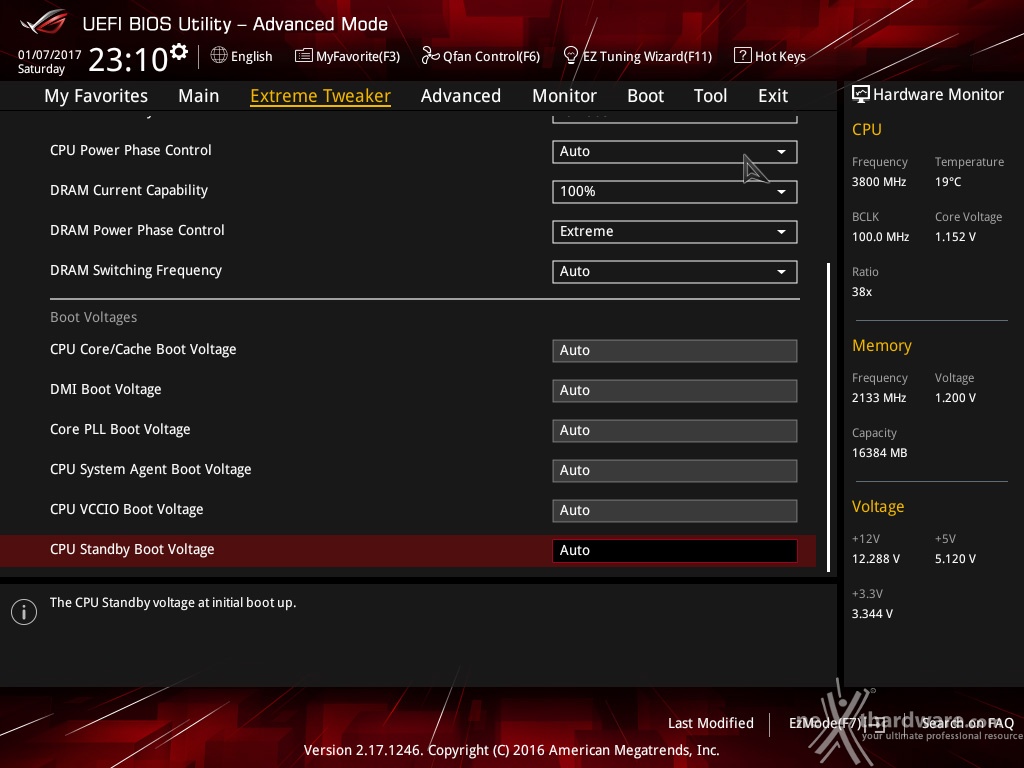Click the Qfan Control fan icon
The image size is (1024, 768).
pyautogui.click(x=430, y=56)
